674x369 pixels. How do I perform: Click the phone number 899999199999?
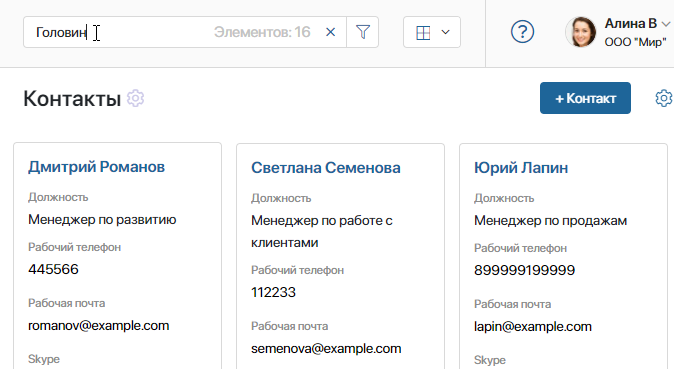point(524,270)
